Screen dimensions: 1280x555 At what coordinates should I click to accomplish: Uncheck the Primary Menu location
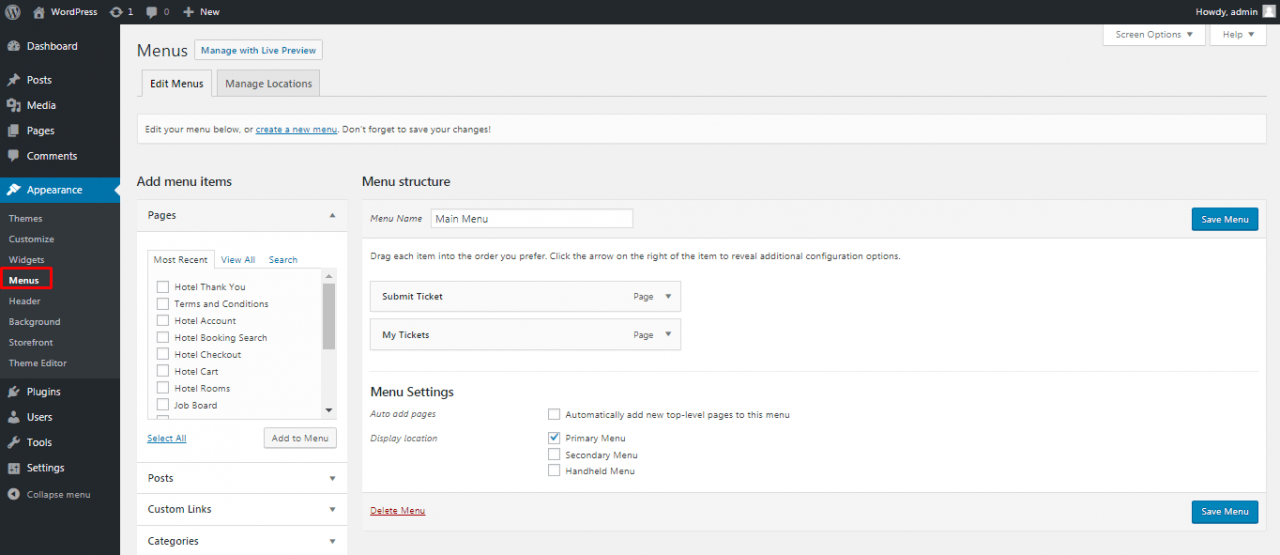pos(554,438)
